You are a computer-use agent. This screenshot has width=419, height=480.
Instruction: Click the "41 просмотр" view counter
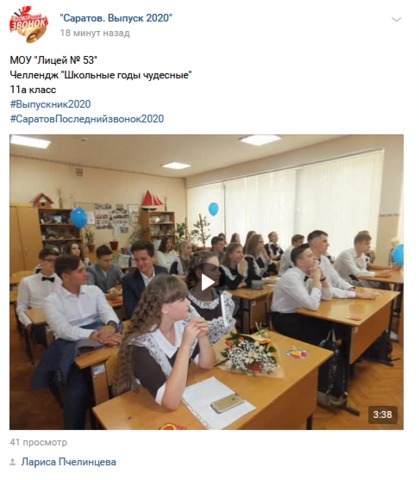[x=38, y=442]
